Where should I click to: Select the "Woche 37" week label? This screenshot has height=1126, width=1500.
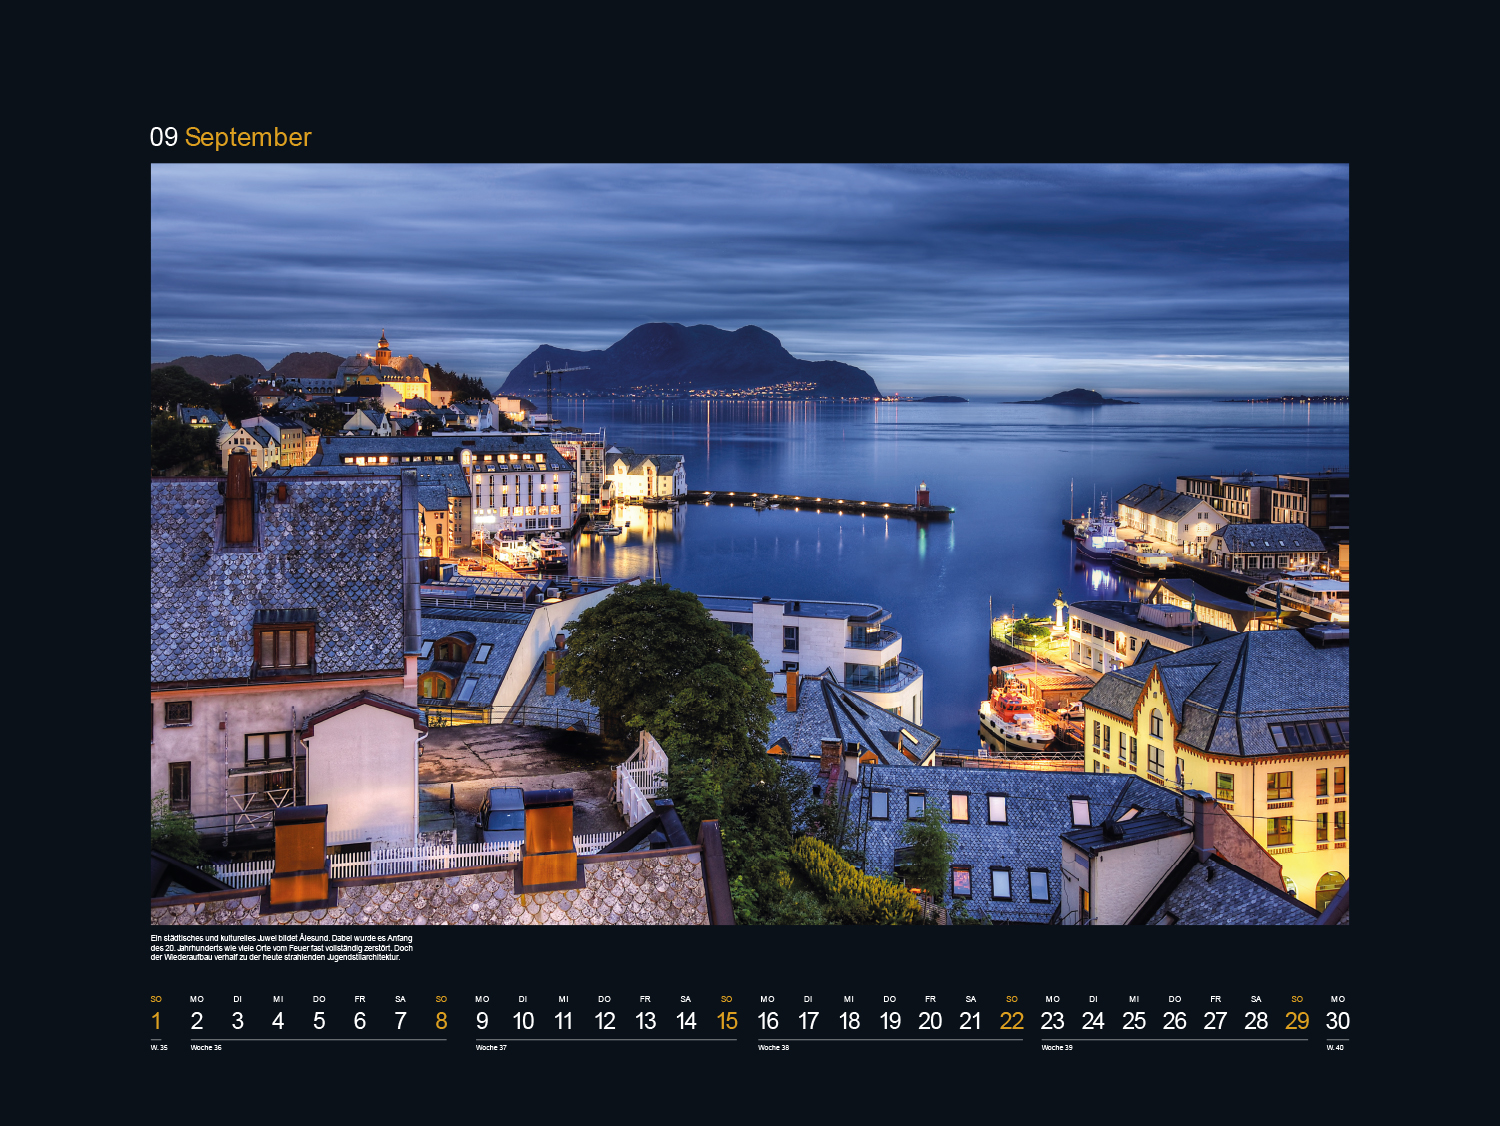[491, 1048]
